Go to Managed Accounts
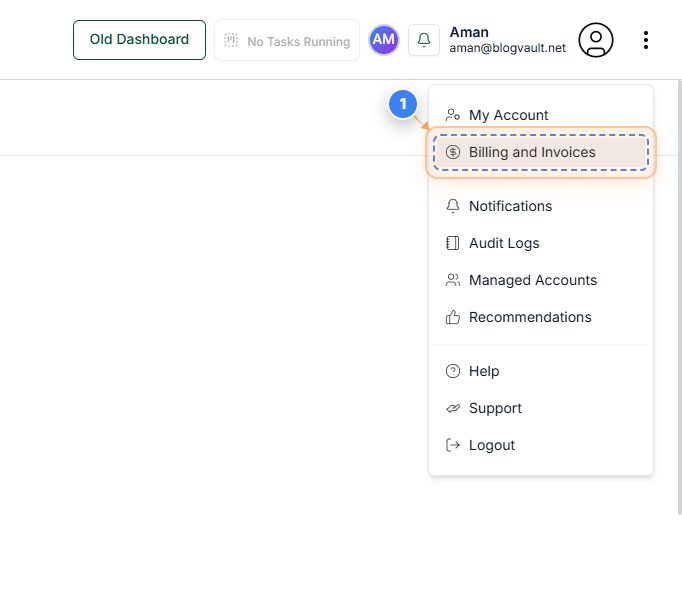Viewport: 682px width, 612px height. click(x=541, y=280)
